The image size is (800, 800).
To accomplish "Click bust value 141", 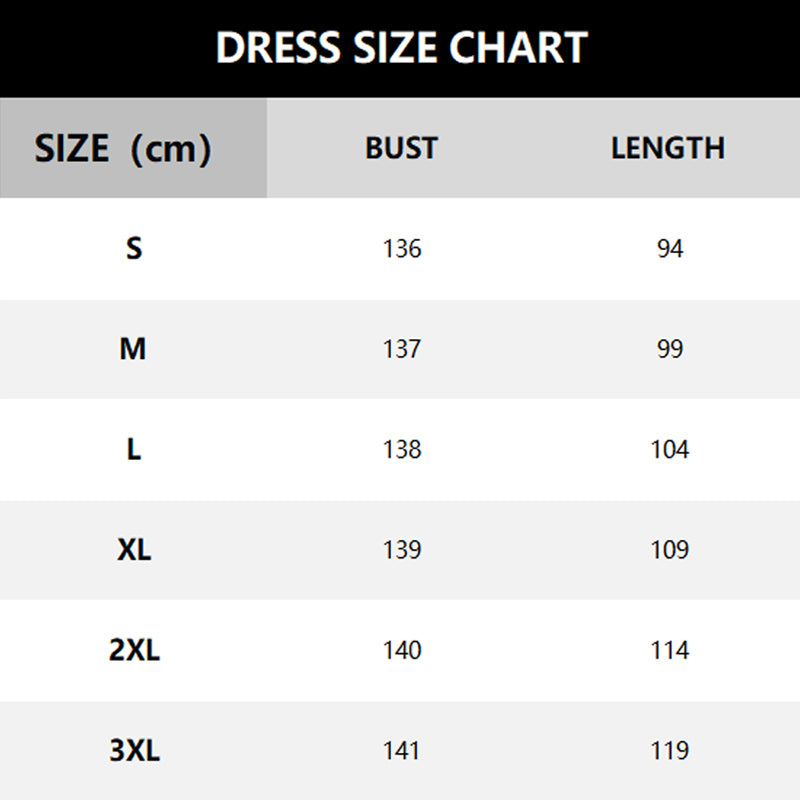I will point(402,751).
